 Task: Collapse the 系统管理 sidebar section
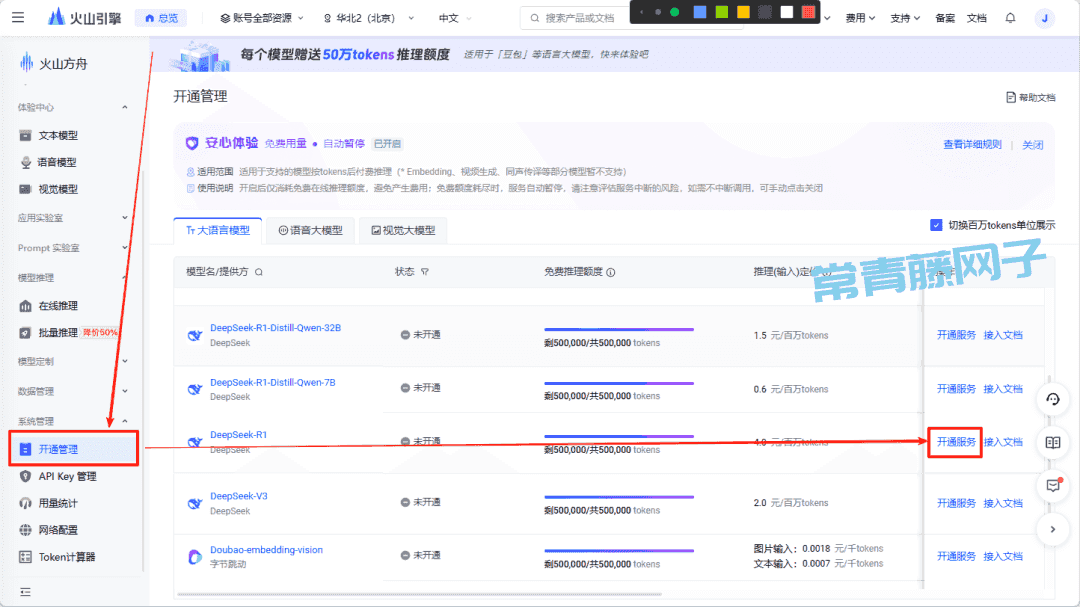pos(125,421)
